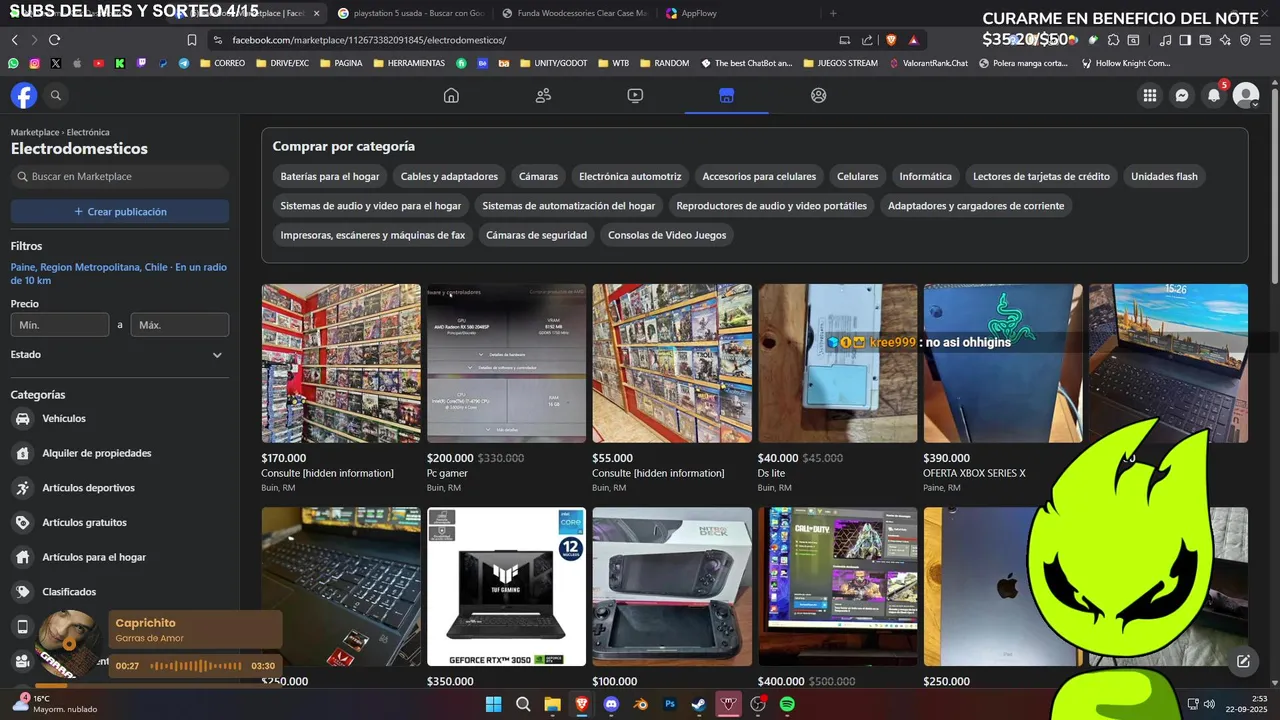Viewport: 1280px width, 720px height.
Task: Click the Facebook search magnifier icon
Action: point(56,95)
